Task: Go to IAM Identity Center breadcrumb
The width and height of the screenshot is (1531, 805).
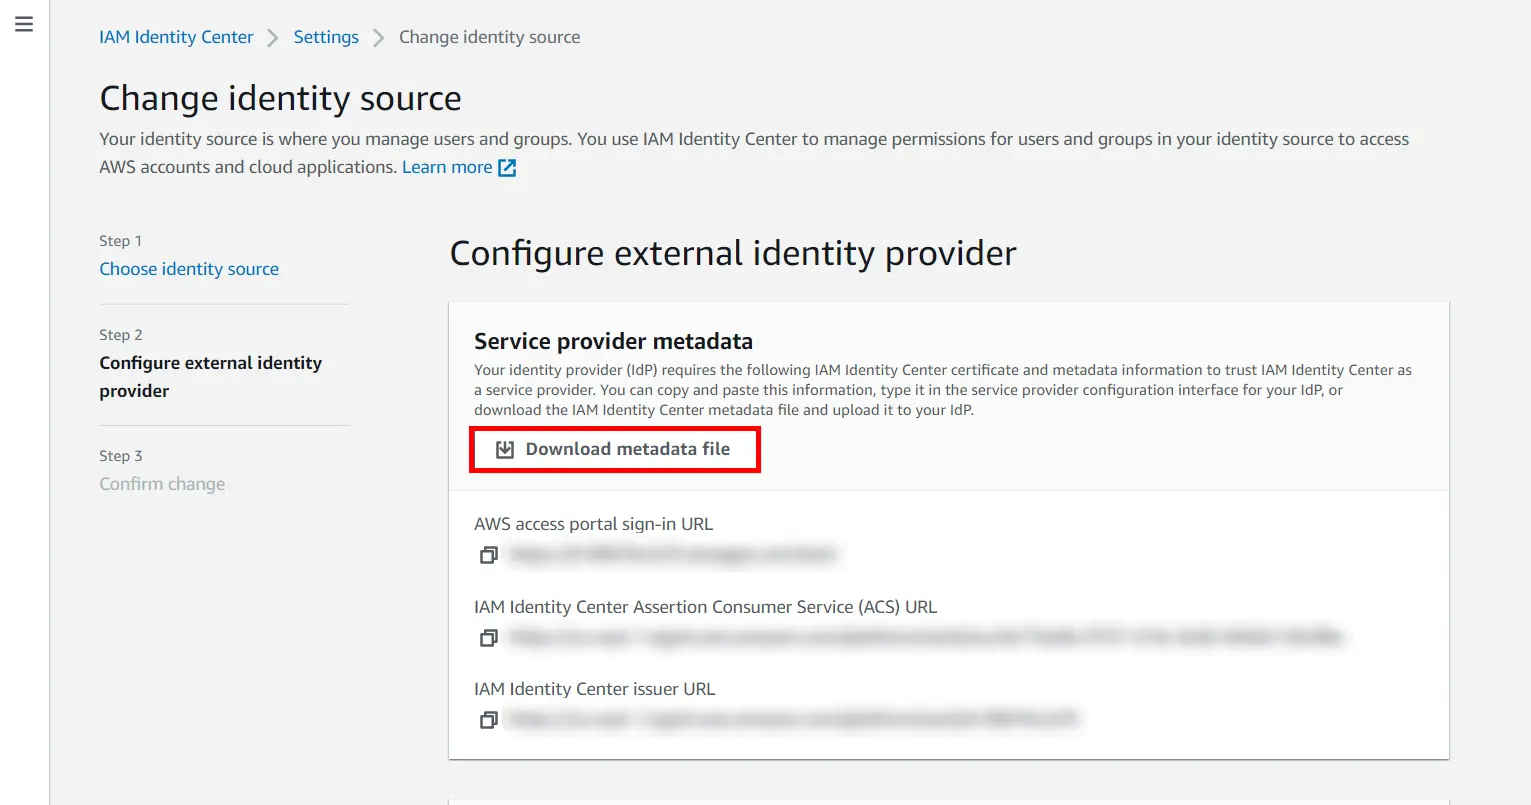Action: click(176, 37)
